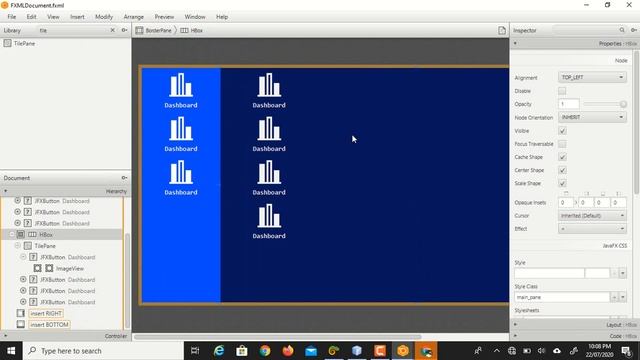Add a style class with plus button

click(x=614, y=297)
